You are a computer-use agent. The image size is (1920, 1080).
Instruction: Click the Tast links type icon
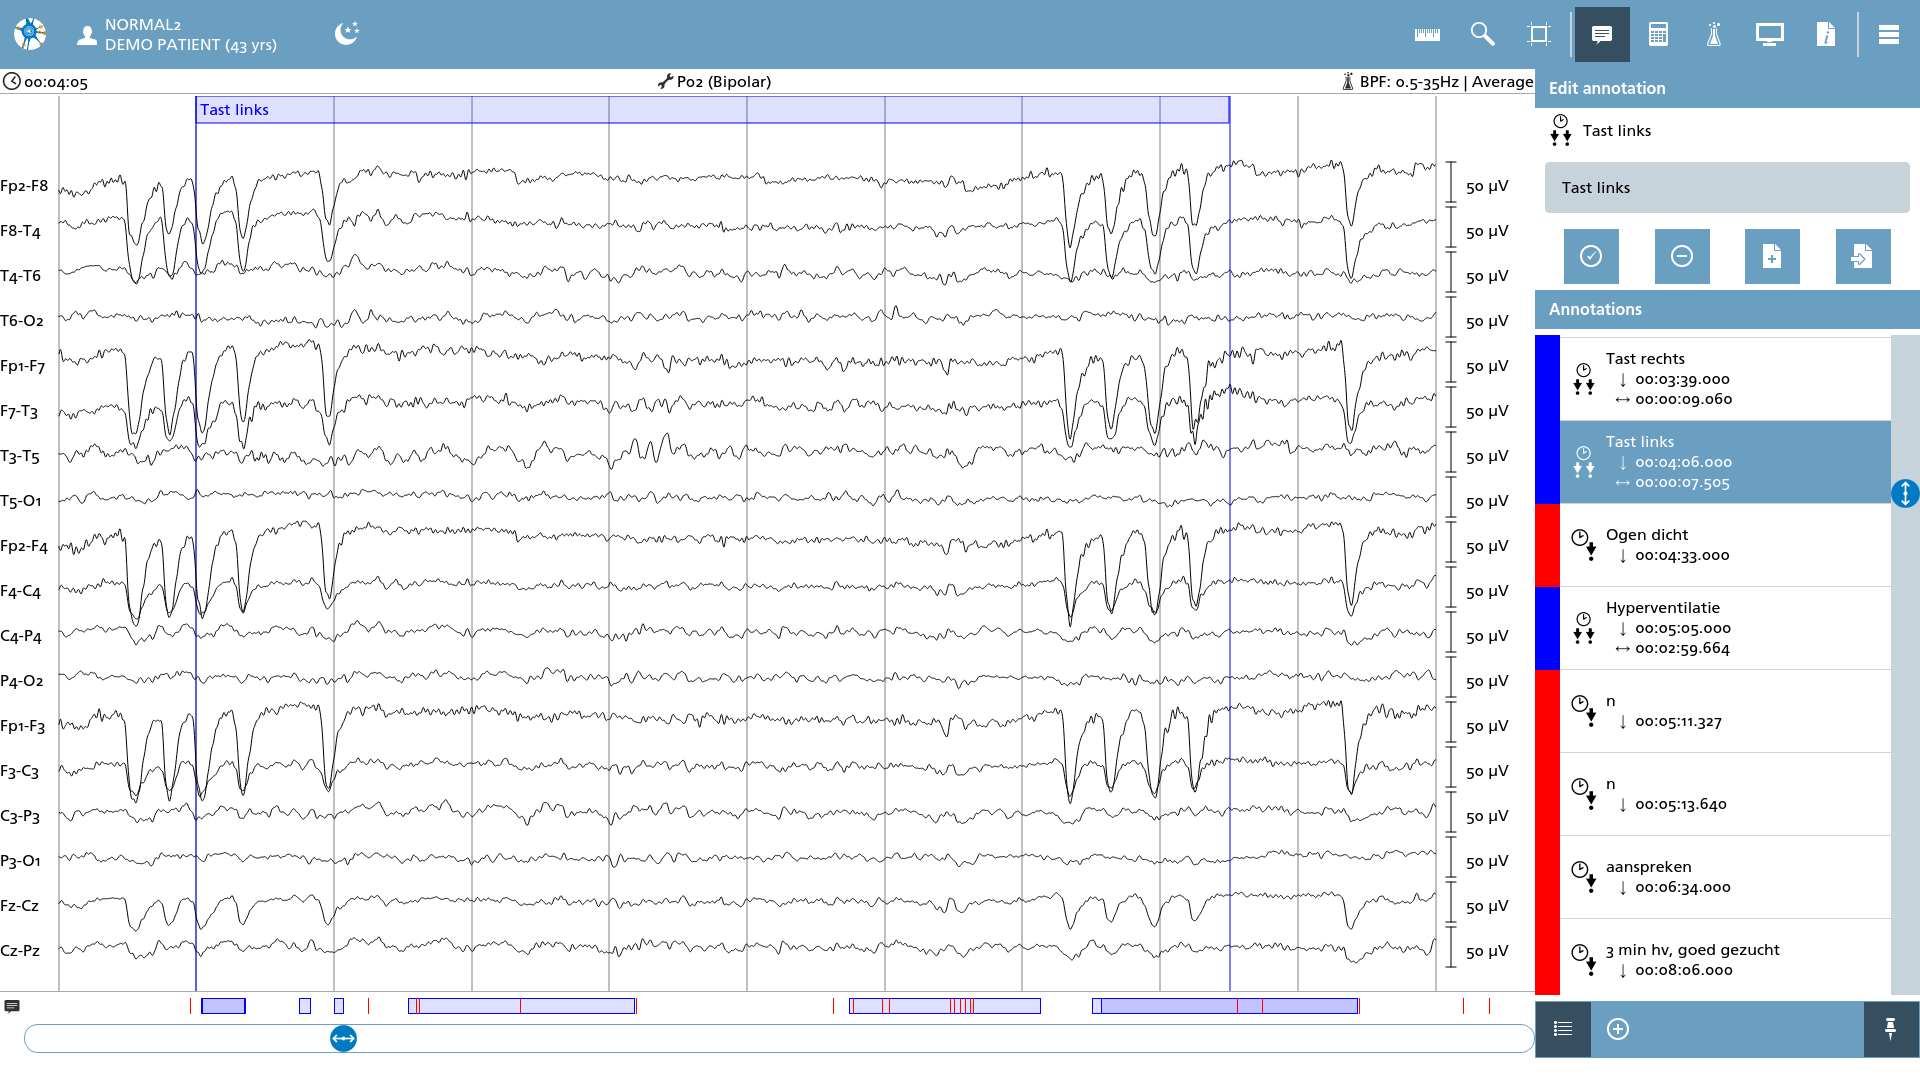pyautogui.click(x=1561, y=131)
